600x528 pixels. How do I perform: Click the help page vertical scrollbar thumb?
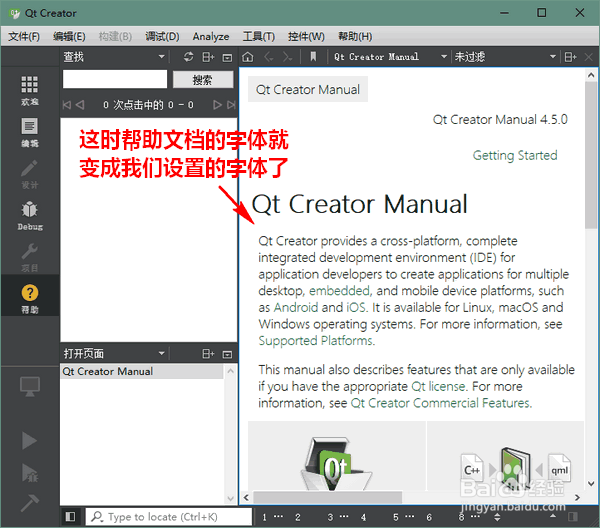(590, 155)
